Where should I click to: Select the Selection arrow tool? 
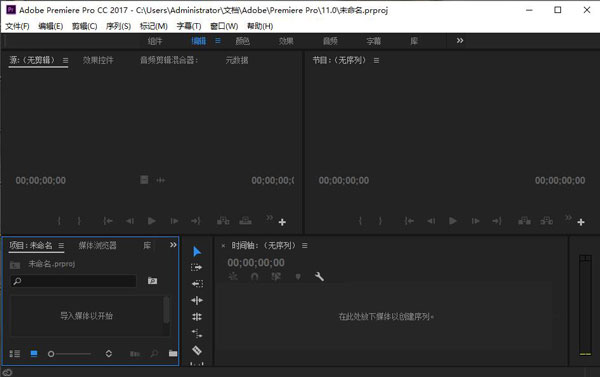point(197,251)
